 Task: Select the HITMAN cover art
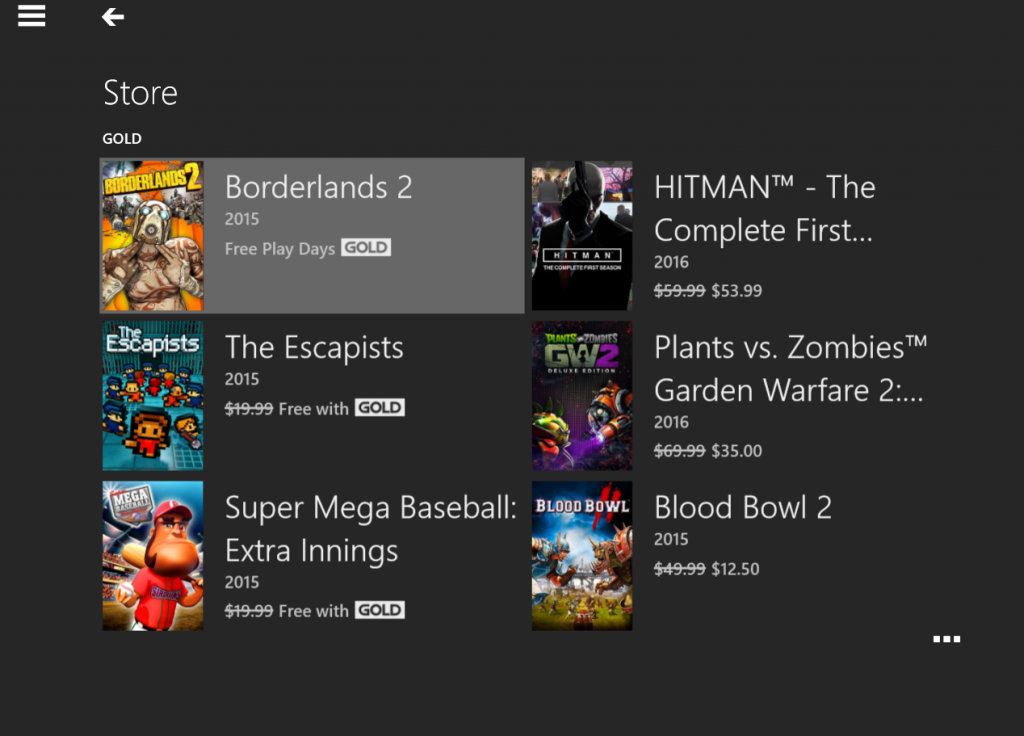[582, 235]
